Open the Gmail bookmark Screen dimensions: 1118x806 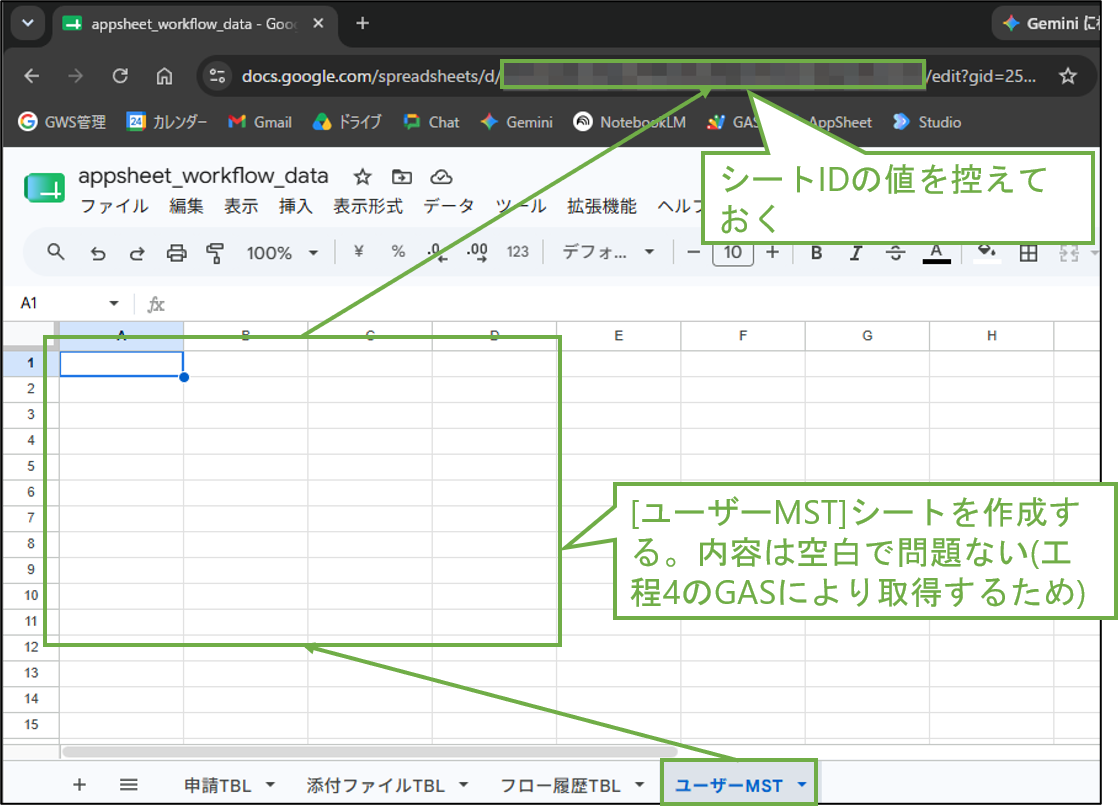pyautogui.click(x=260, y=122)
